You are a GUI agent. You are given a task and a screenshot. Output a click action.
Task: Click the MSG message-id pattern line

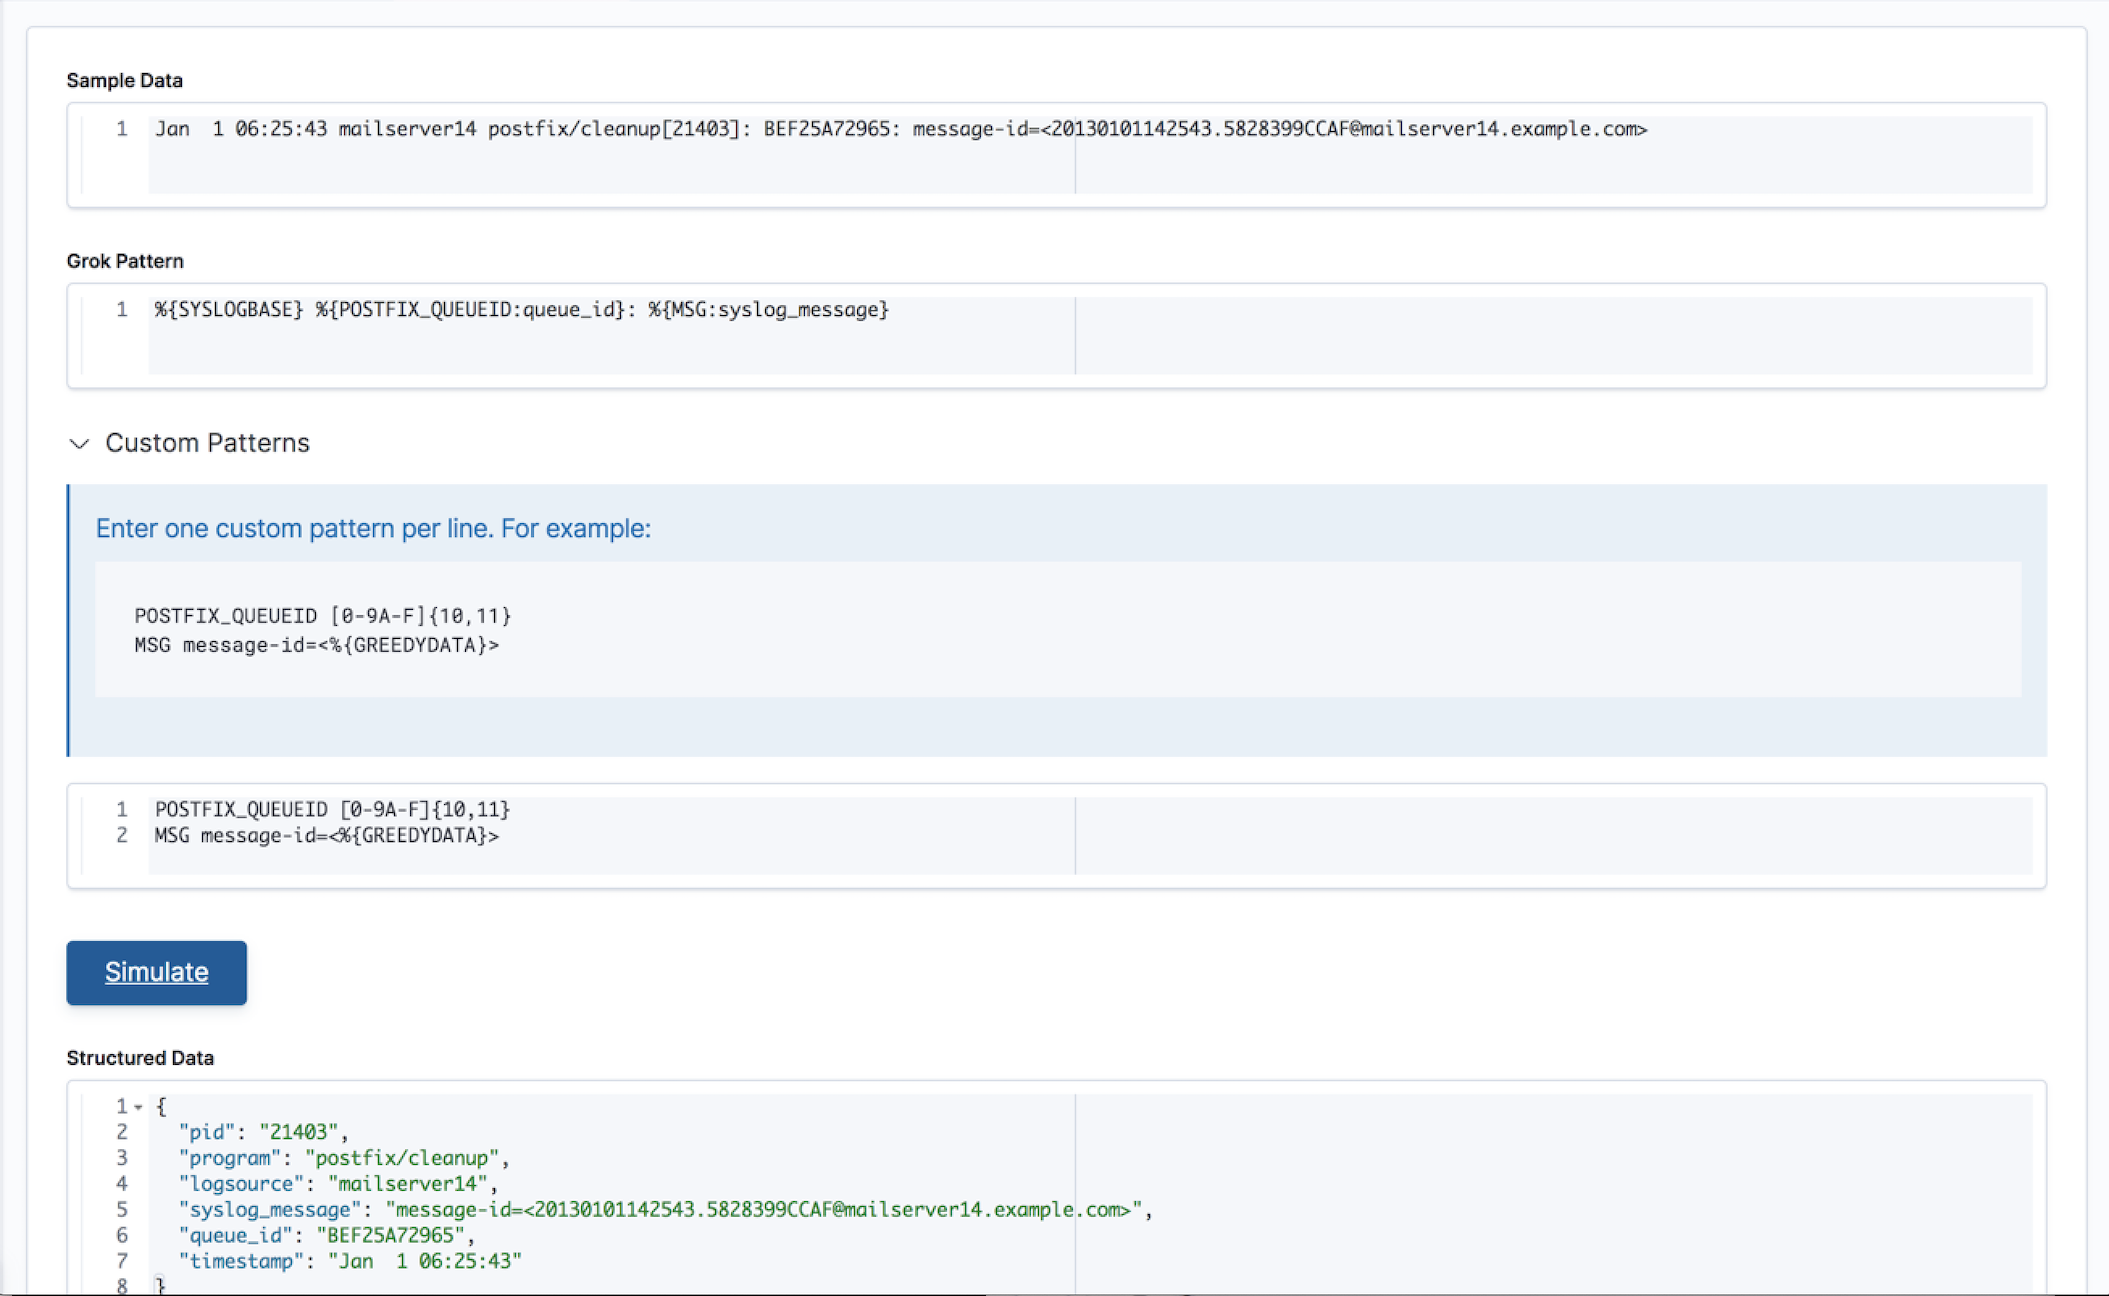click(x=327, y=836)
